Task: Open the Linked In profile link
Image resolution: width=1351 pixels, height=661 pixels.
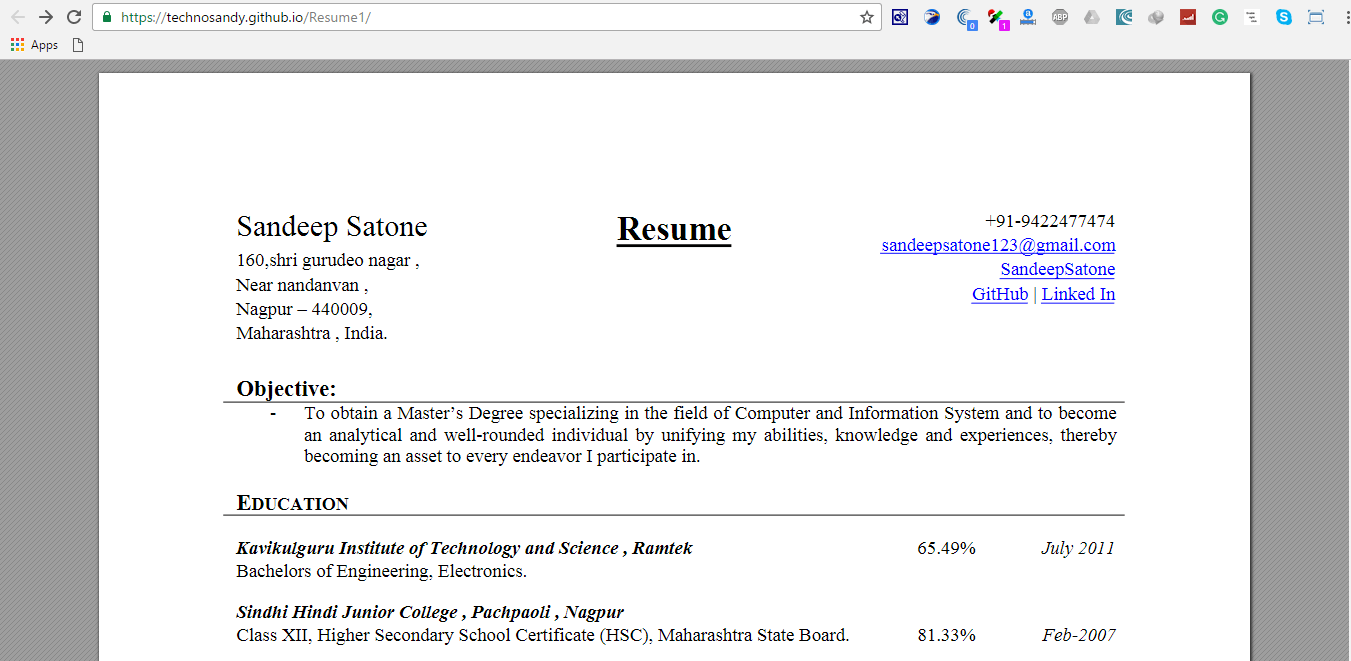Action: click(x=1078, y=294)
